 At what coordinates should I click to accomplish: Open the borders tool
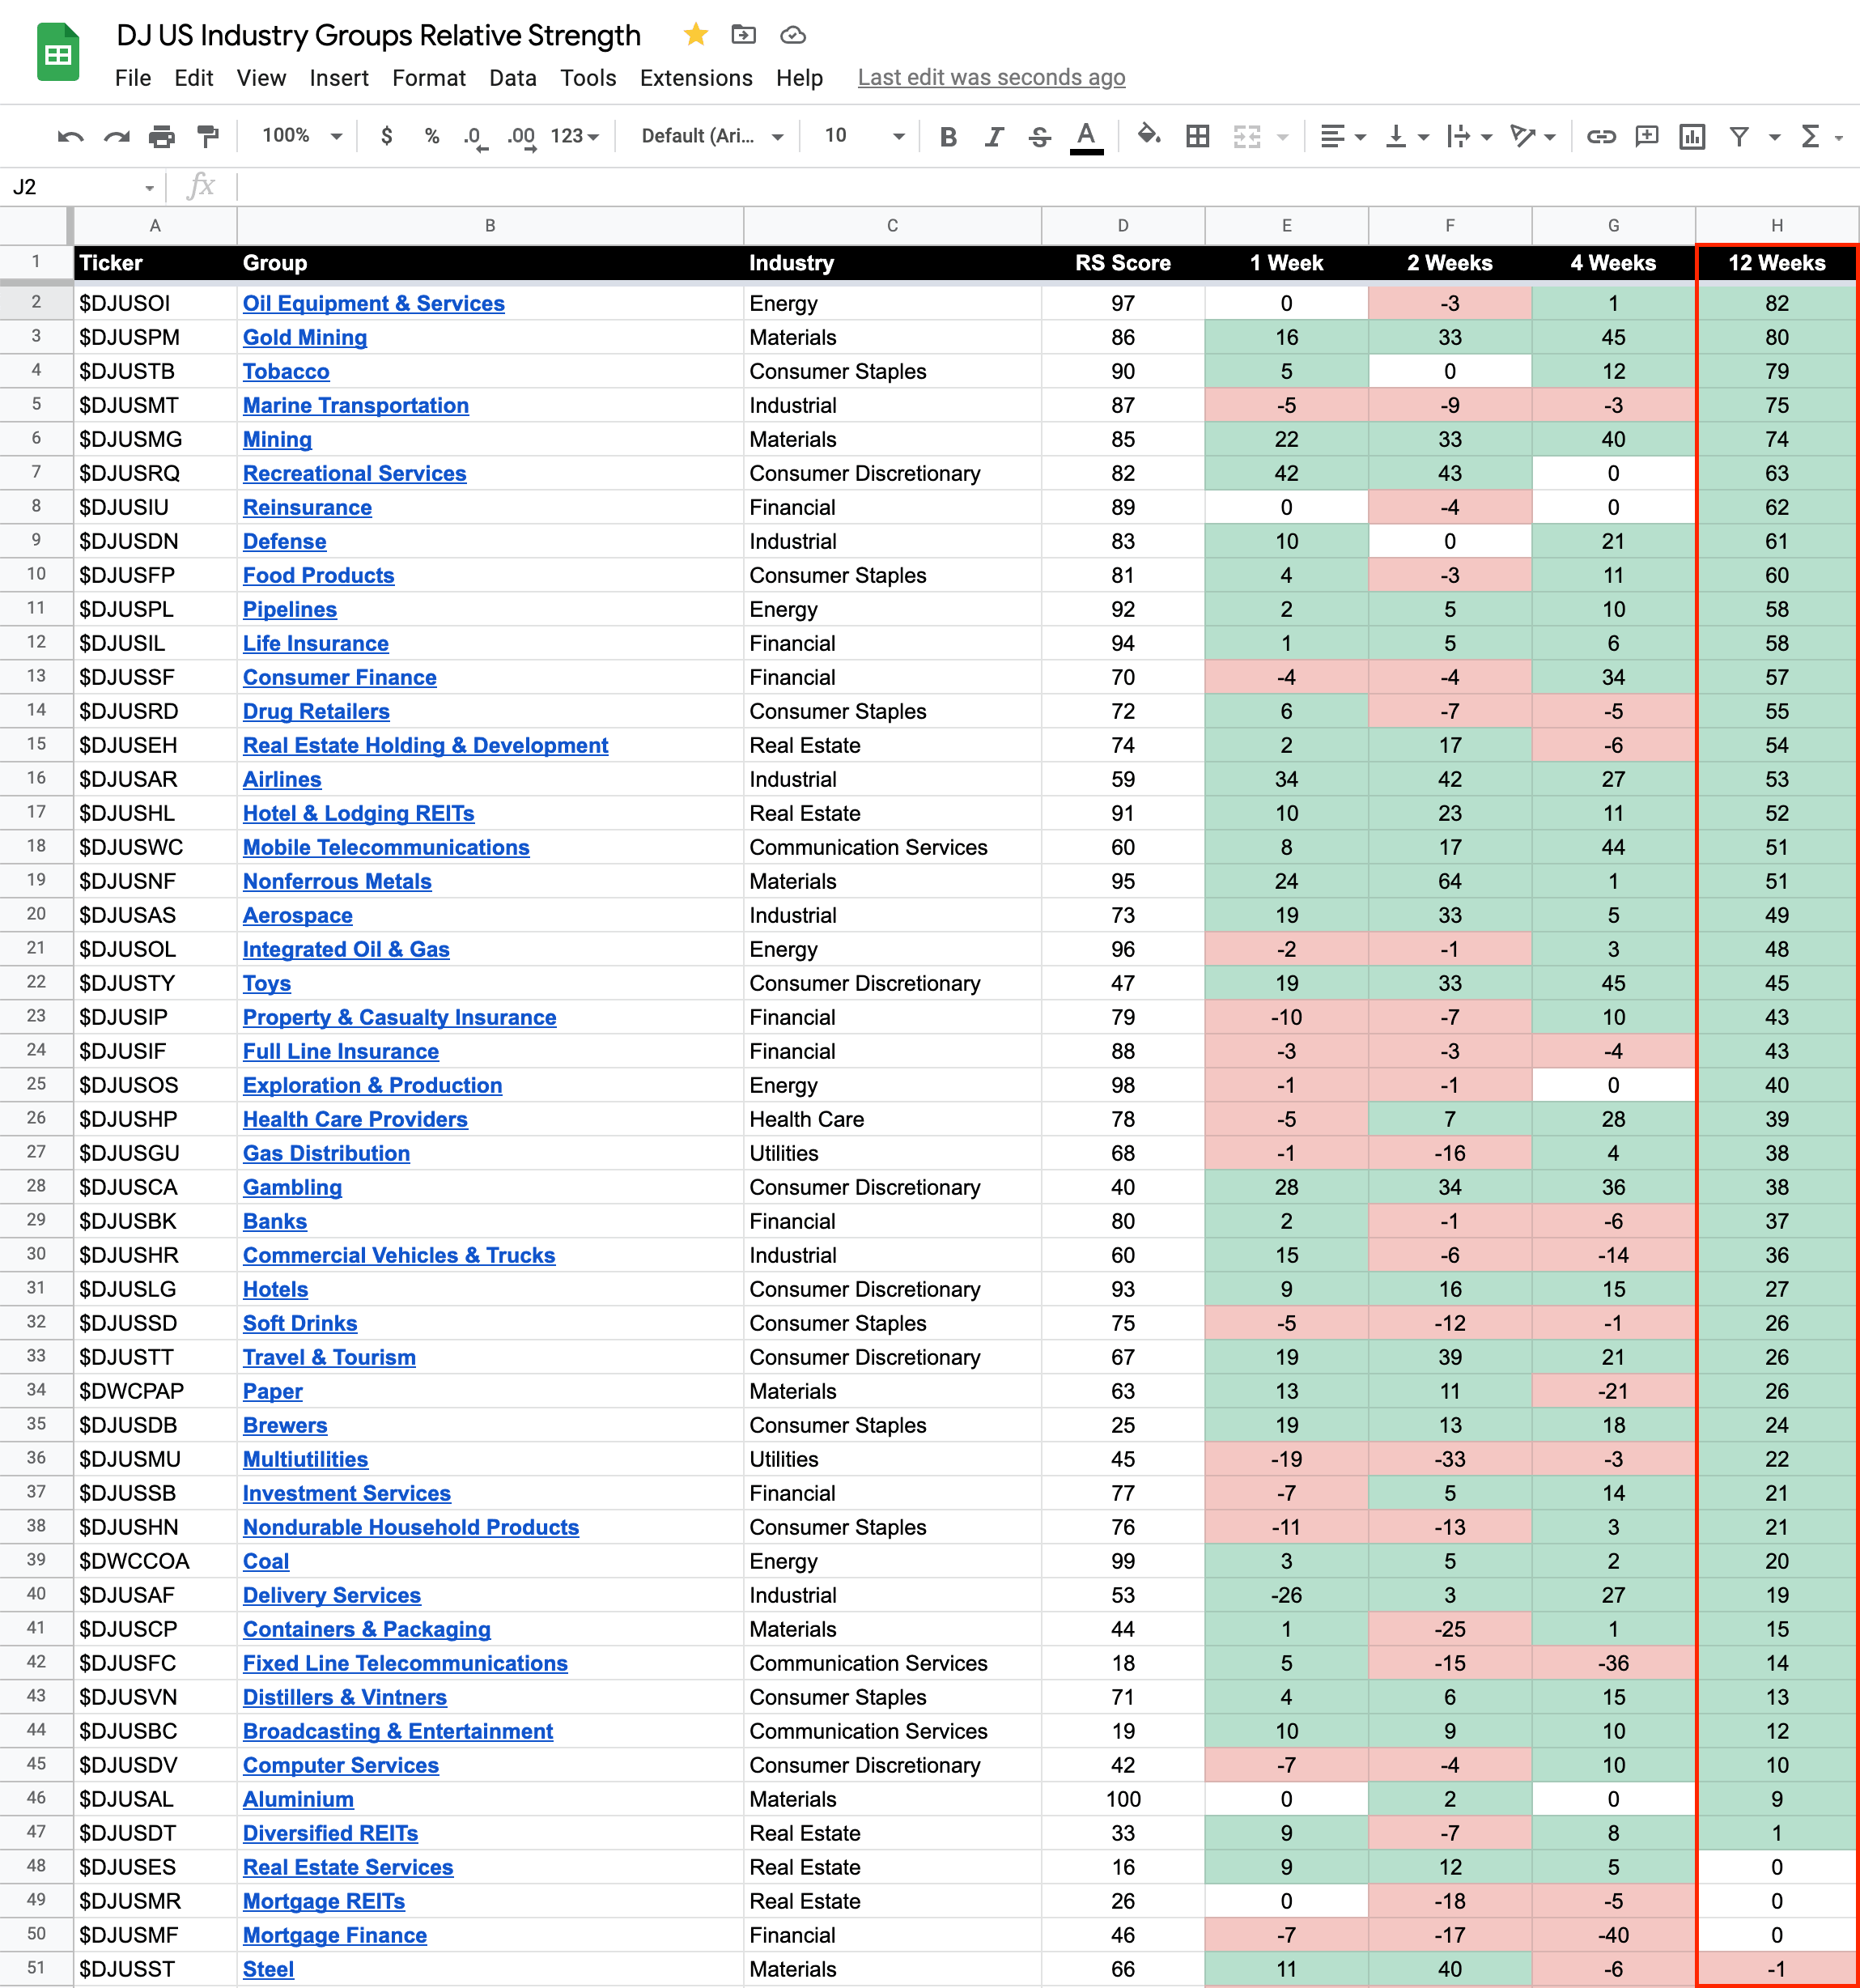(x=1197, y=136)
